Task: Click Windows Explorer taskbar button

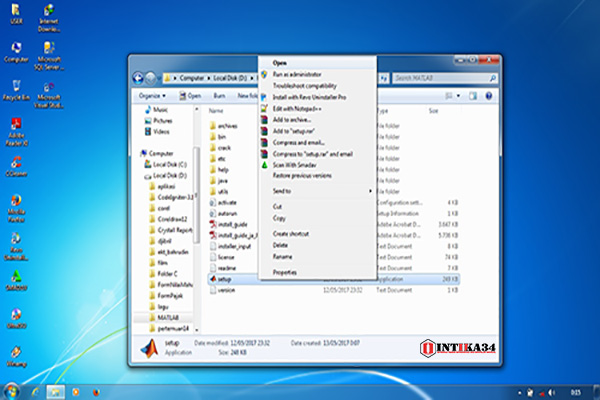Action: [x=55, y=392]
